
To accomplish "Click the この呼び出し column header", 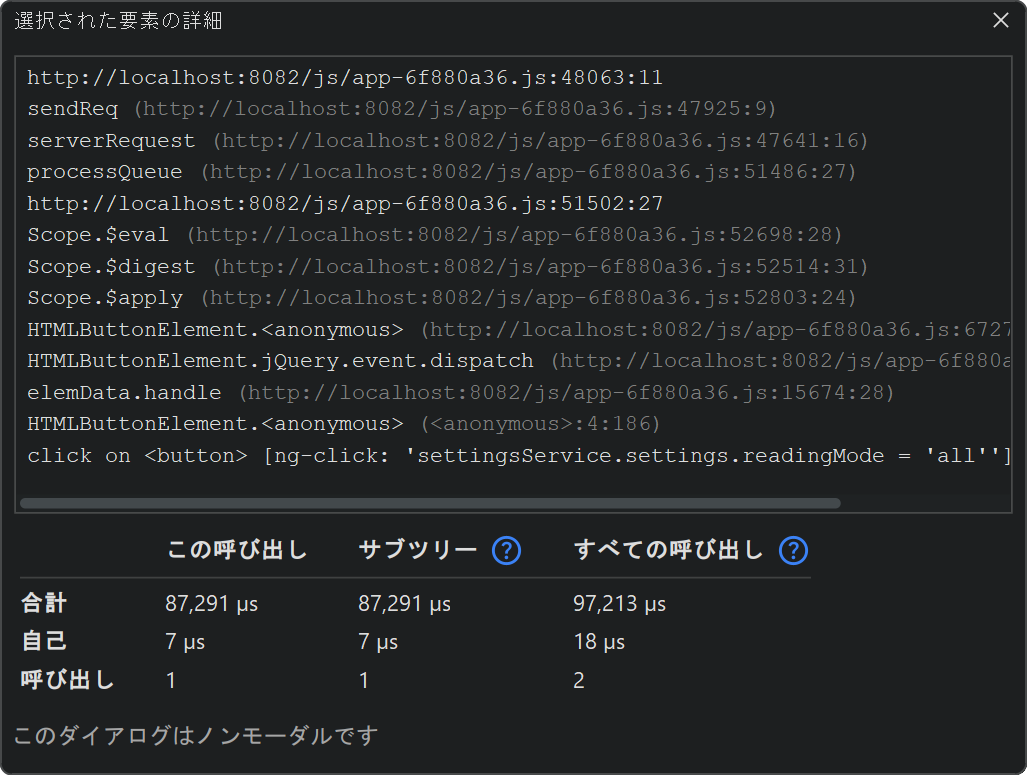I will coord(236,550).
